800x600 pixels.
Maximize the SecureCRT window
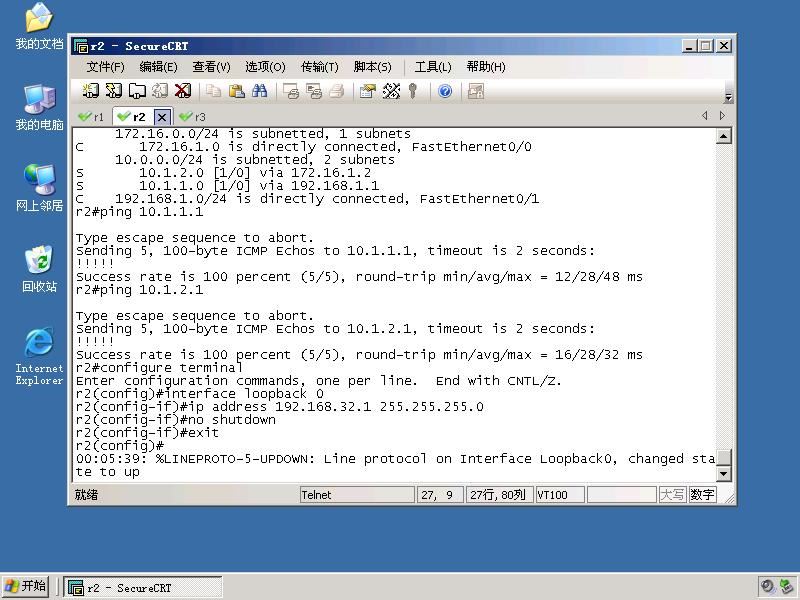pyautogui.click(x=706, y=46)
